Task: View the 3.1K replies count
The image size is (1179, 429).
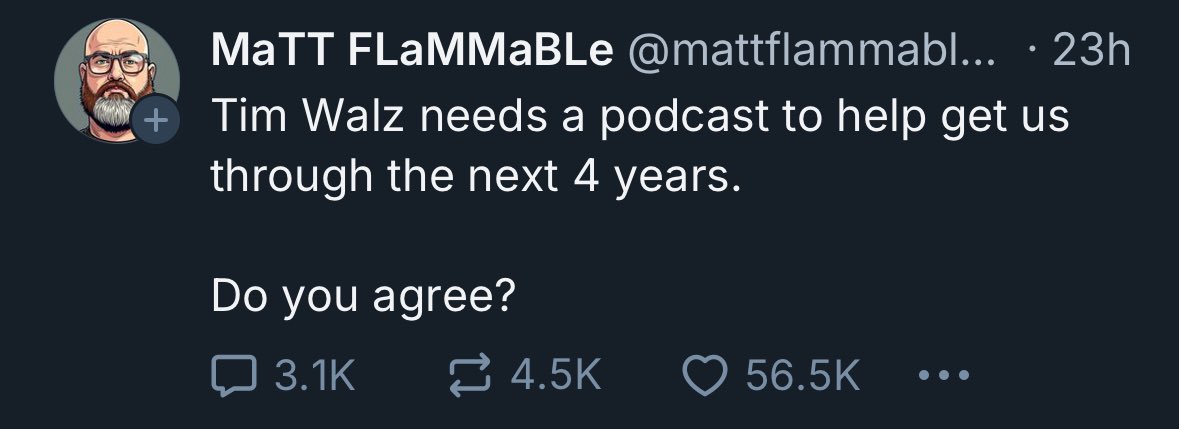Action: [314, 376]
